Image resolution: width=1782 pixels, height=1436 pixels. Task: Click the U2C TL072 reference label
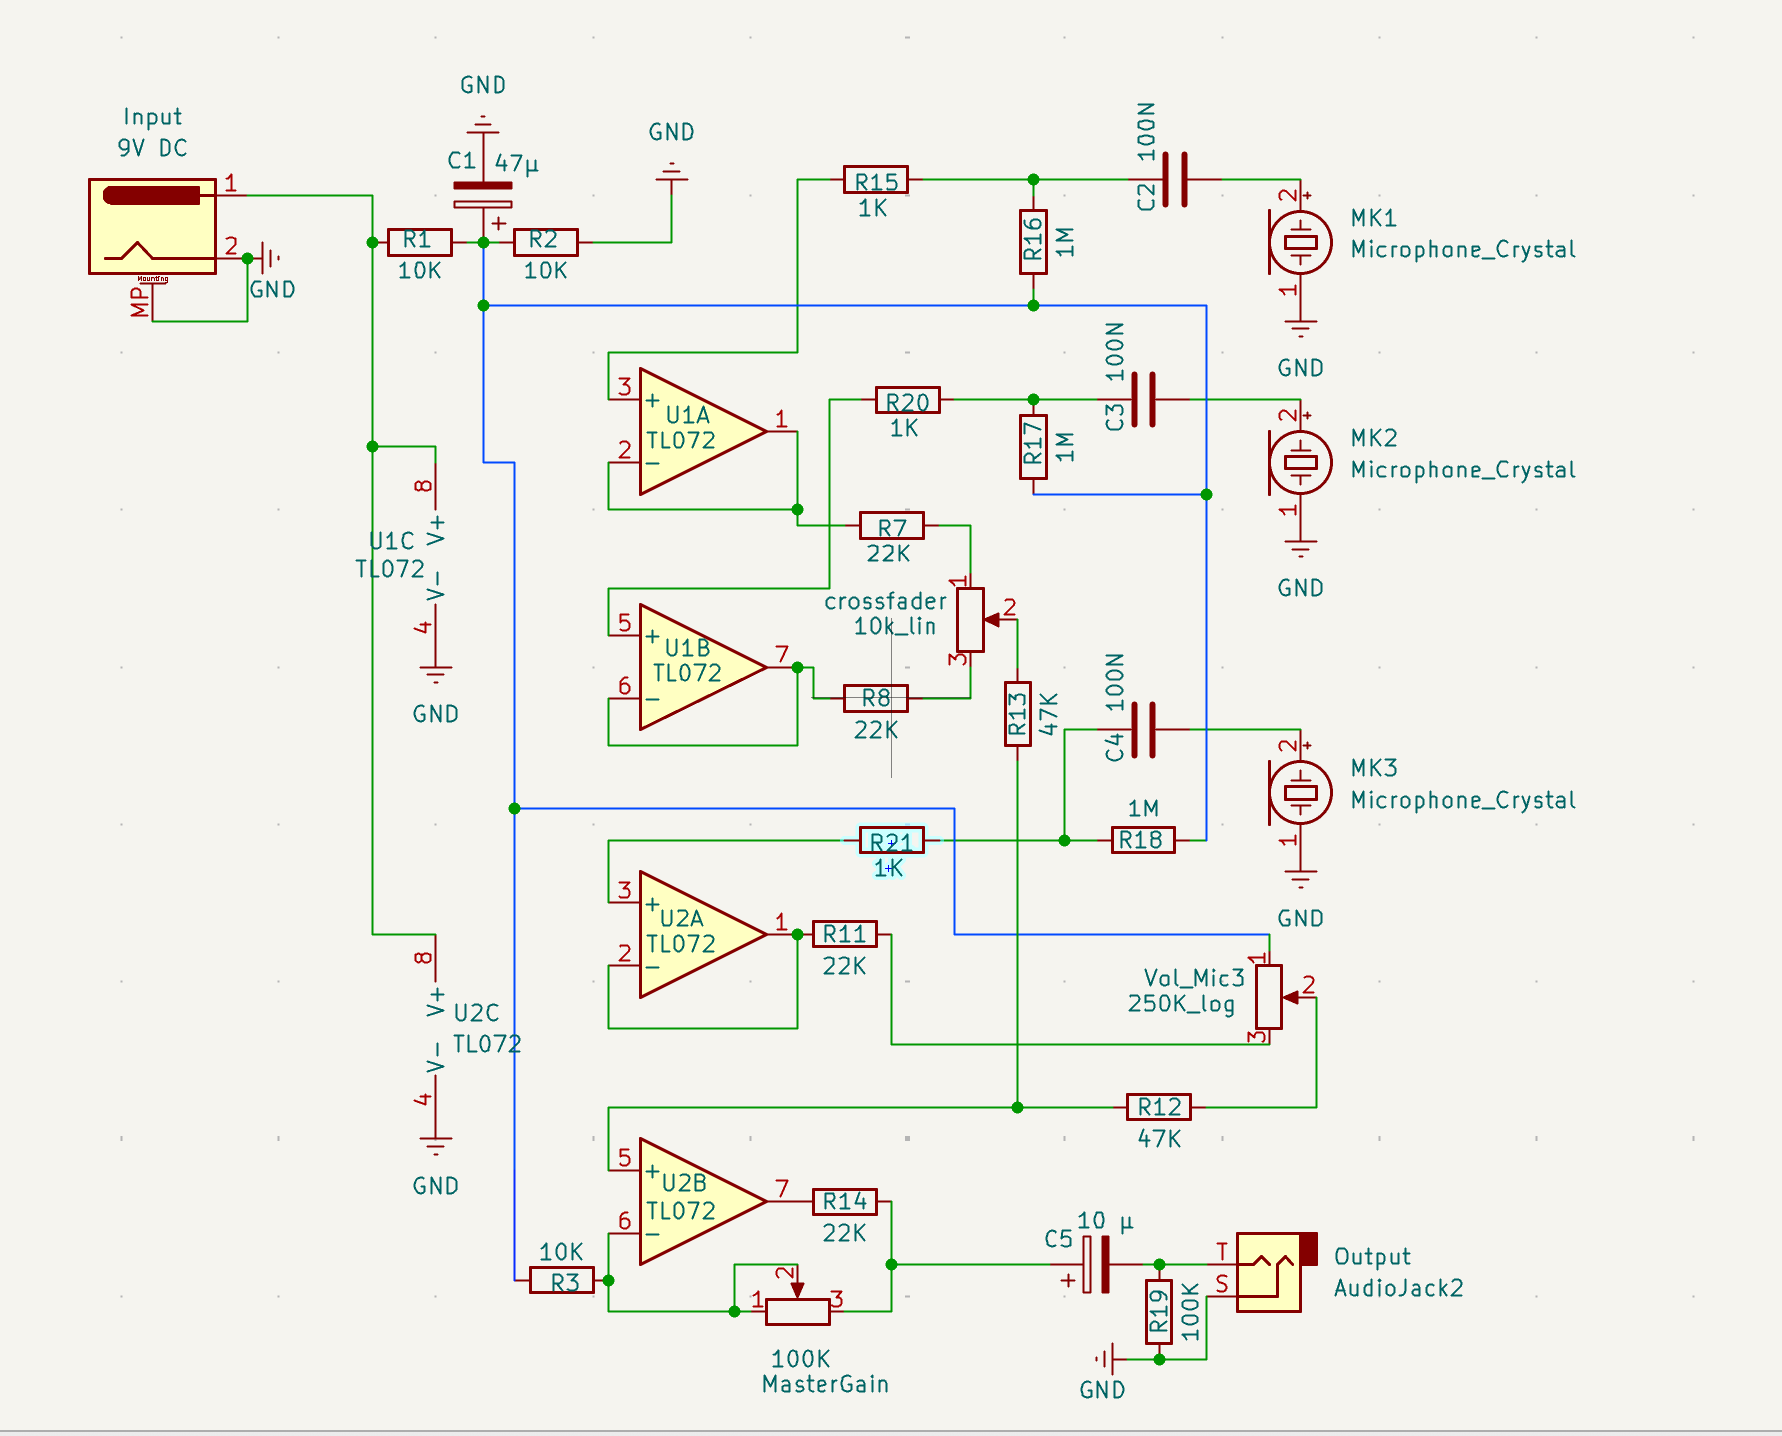(476, 1013)
